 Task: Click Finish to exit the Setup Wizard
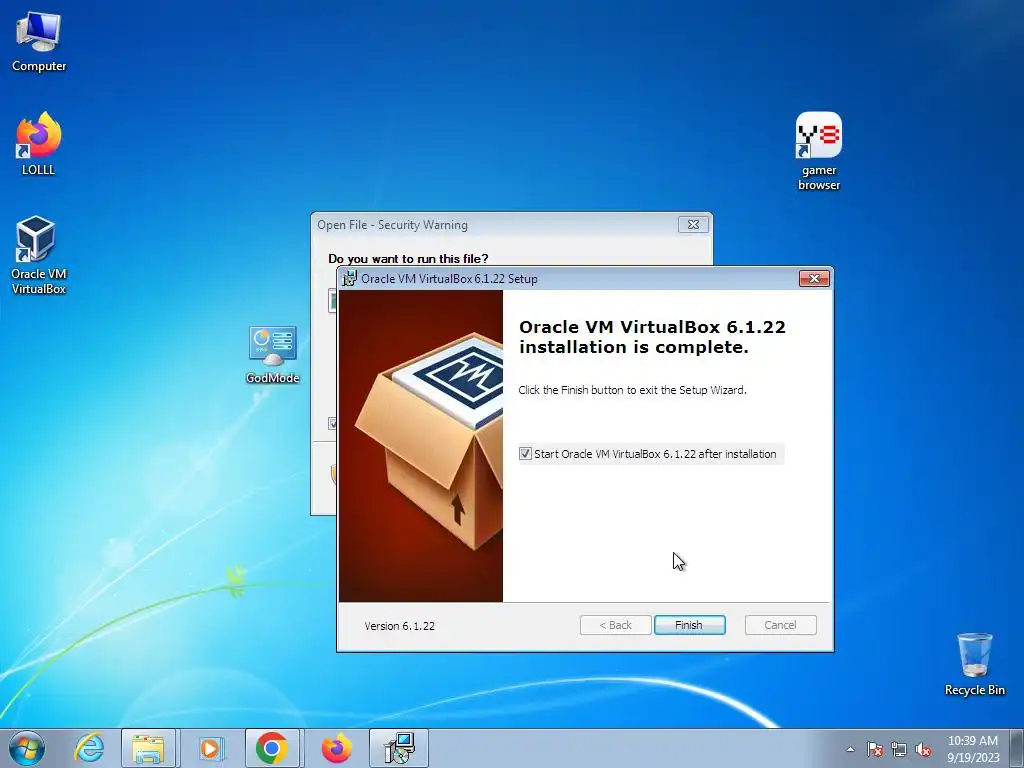pos(690,625)
